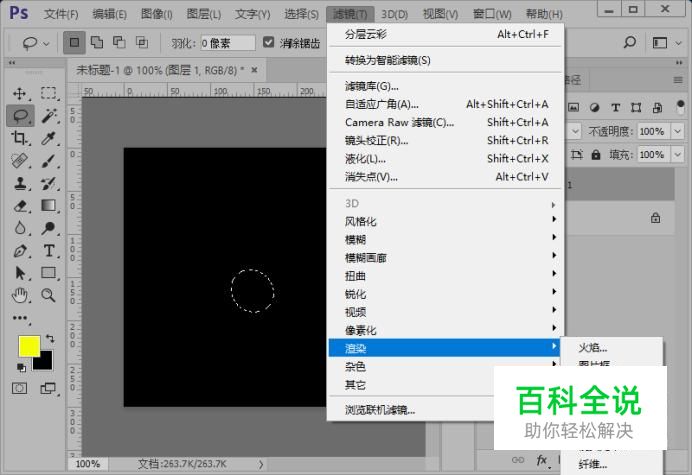Image resolution: width=692 pixels, height=475 pixels.
Task: Choose 分层云彩 menu entry
Action: click(445, 34)
